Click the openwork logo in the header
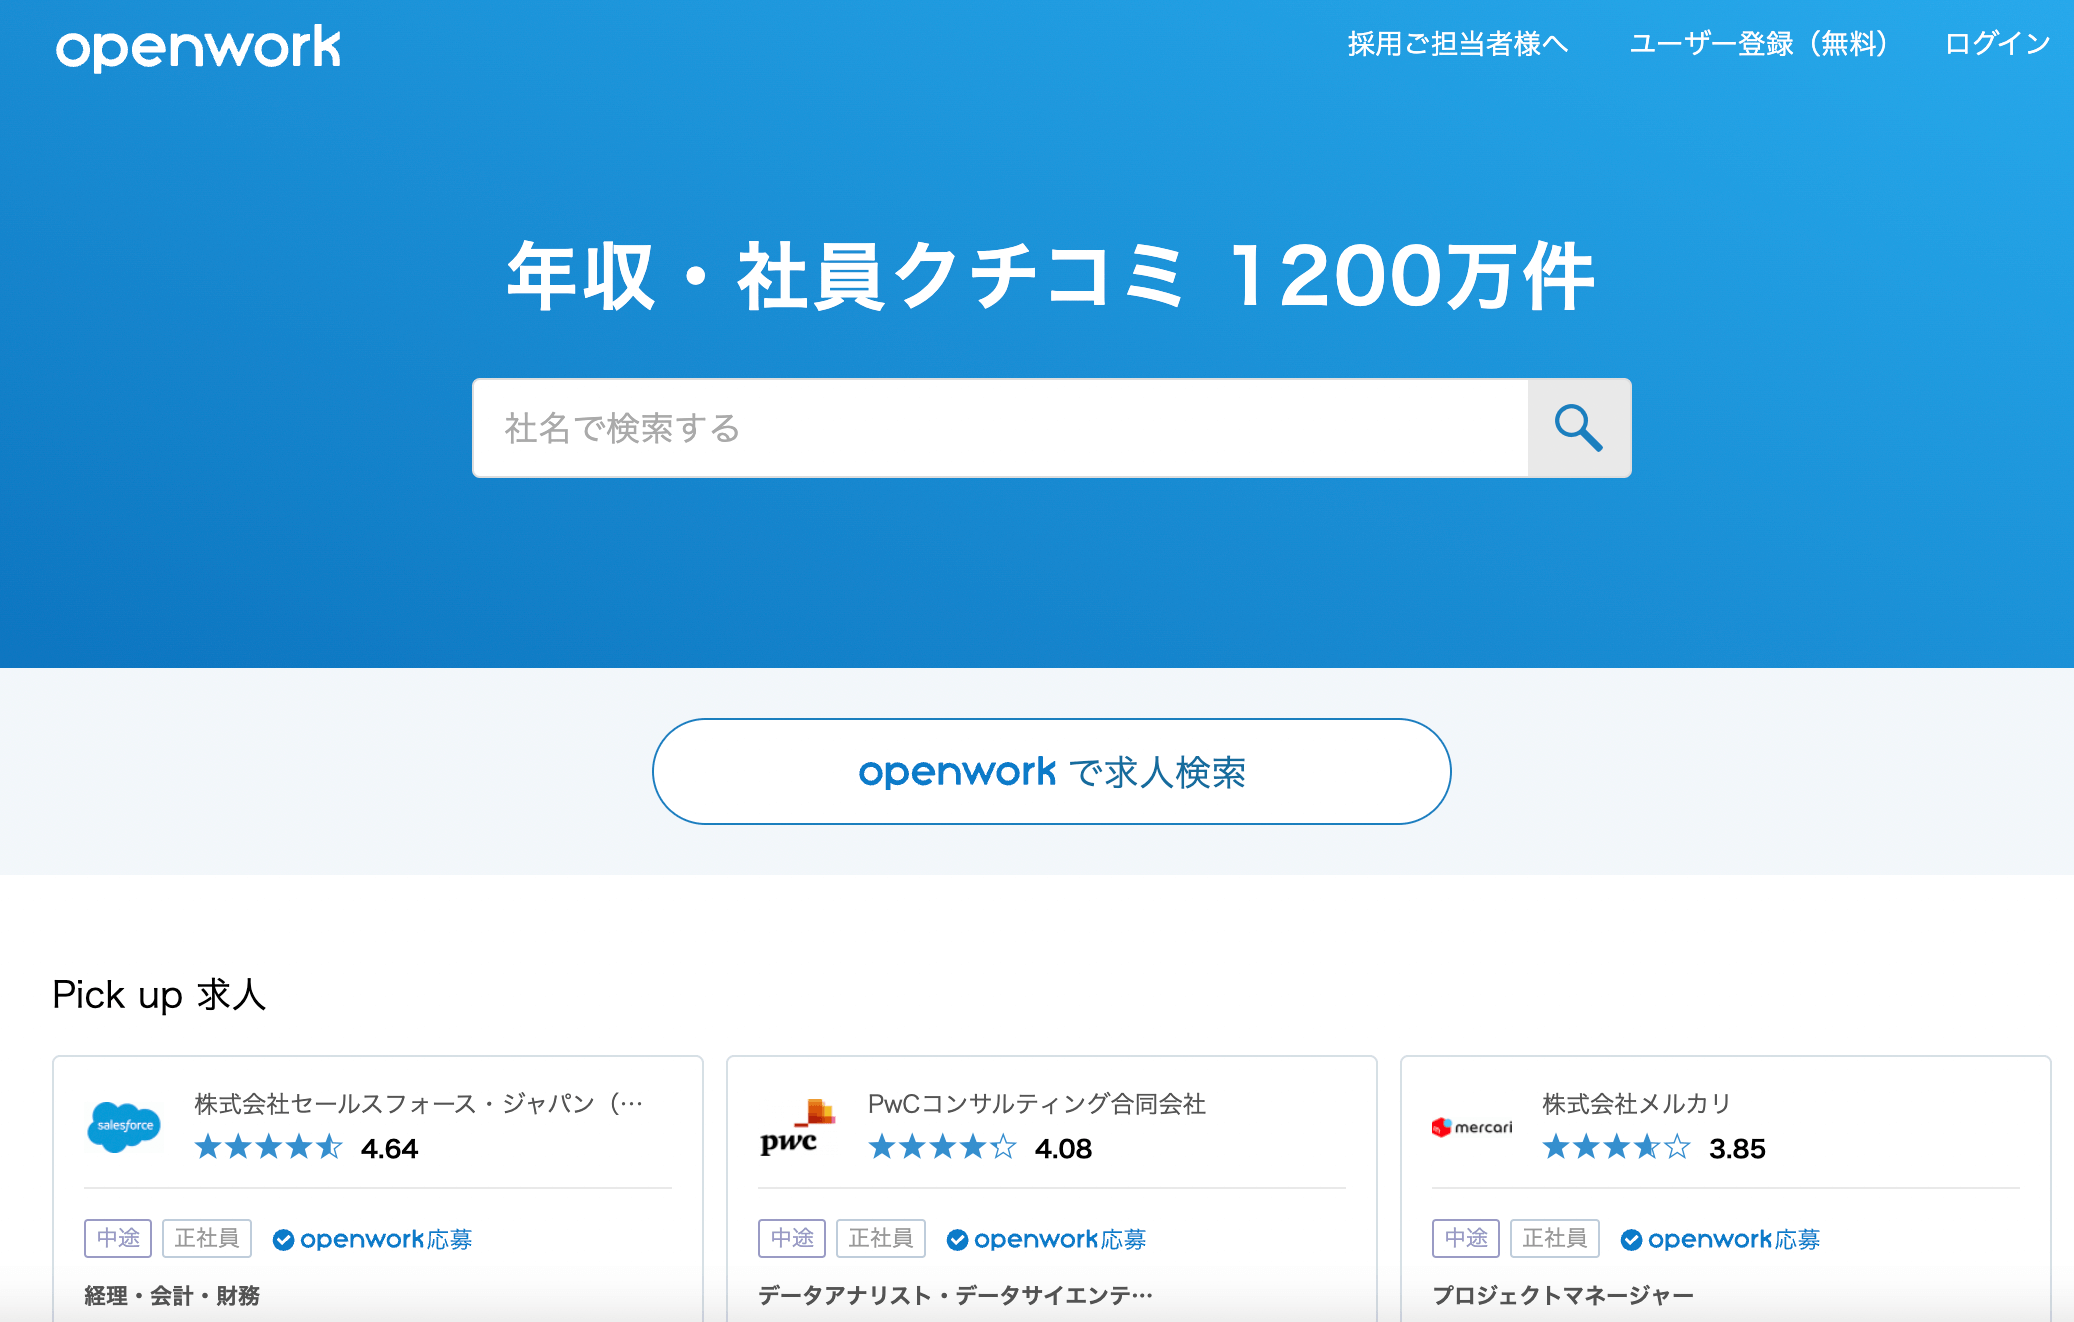The width and height of the screenshot is (2074, 1322). click(x=198, y=47)
